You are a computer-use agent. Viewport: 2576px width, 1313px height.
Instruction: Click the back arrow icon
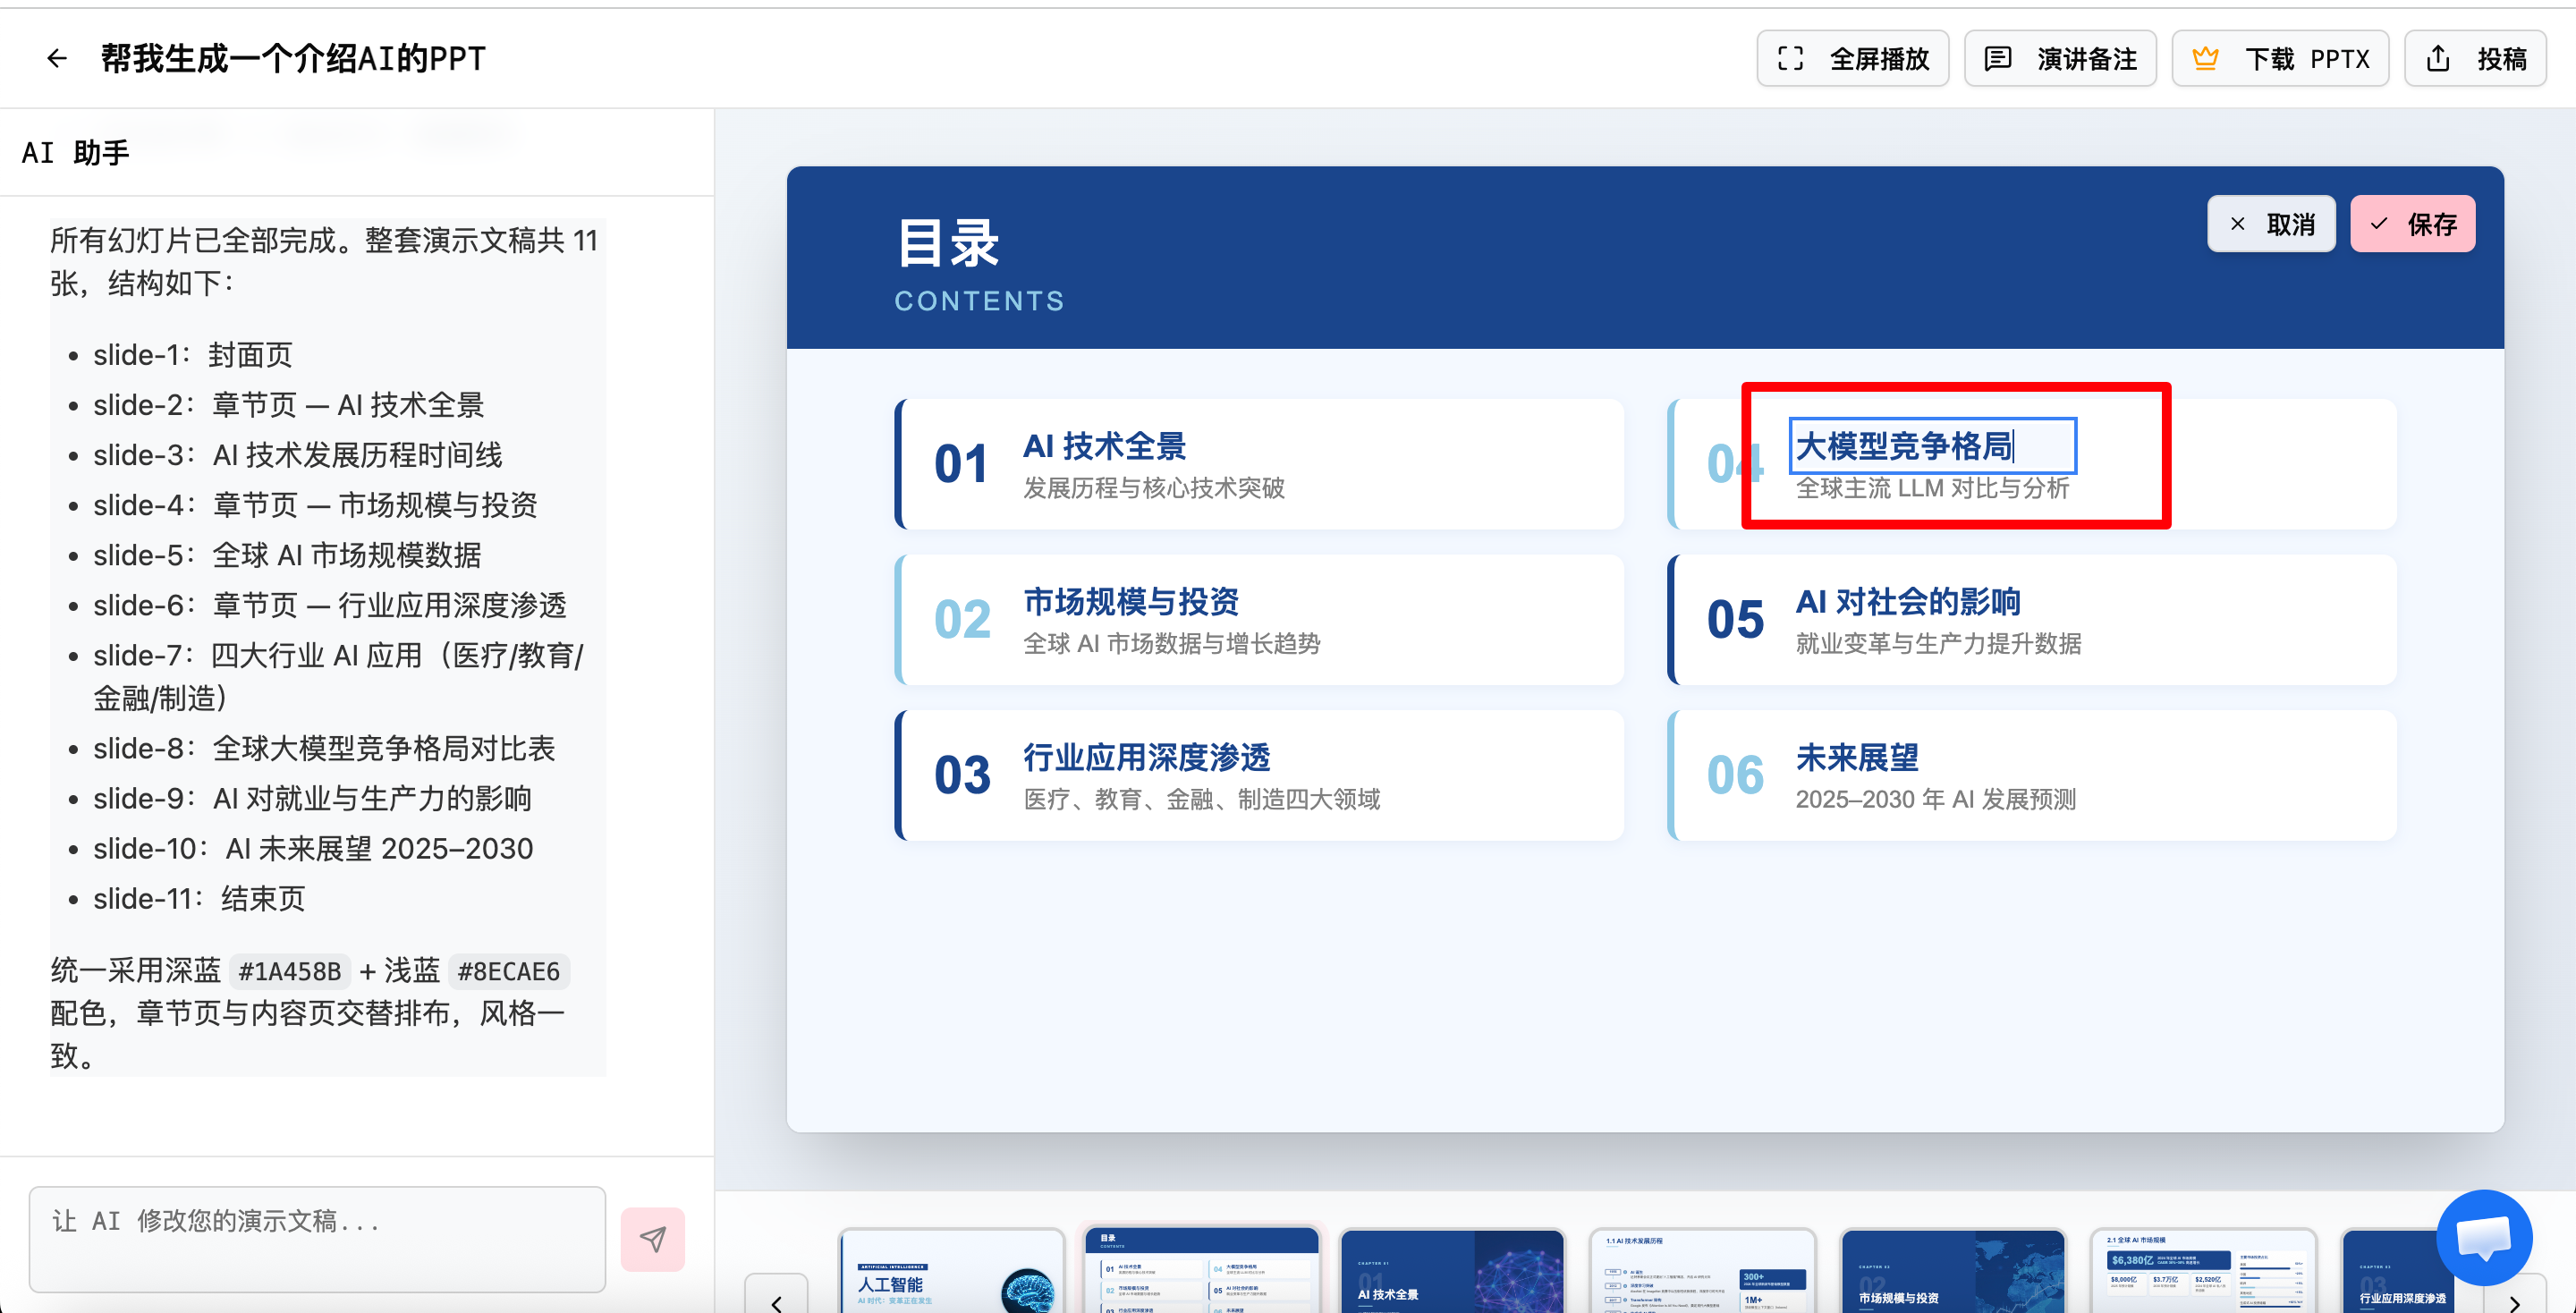pyautogui.click(x=57, y=59)
